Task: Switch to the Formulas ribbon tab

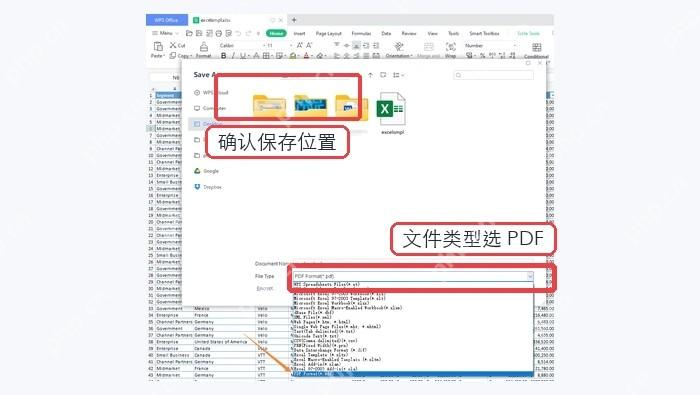Action: tap(361, 33)
